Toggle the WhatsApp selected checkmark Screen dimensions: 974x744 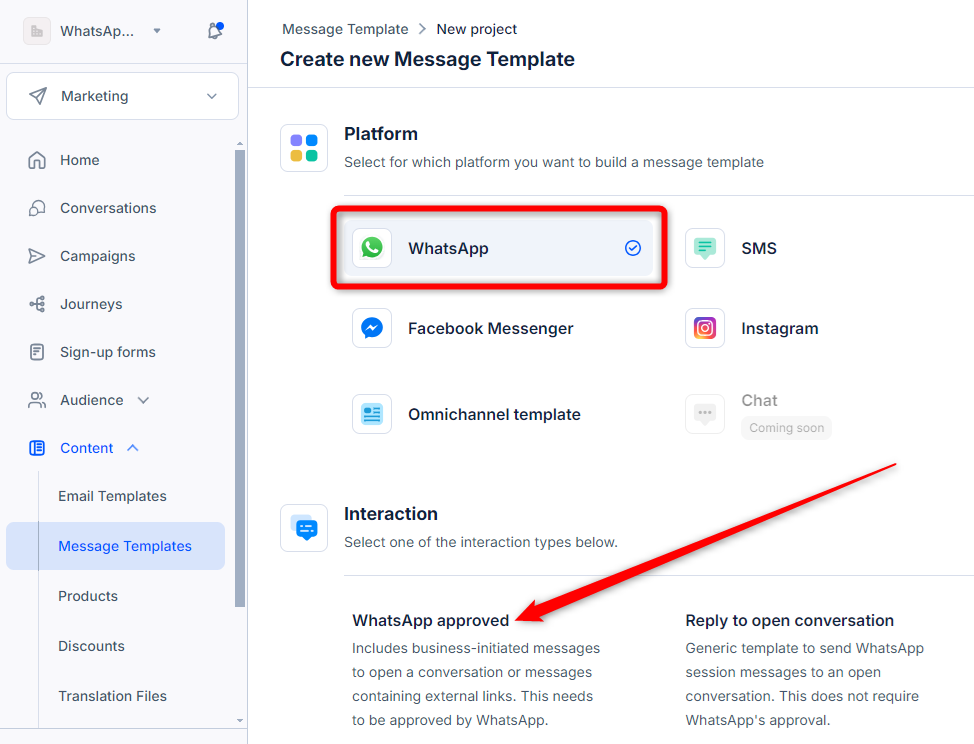tap(632, 248)
